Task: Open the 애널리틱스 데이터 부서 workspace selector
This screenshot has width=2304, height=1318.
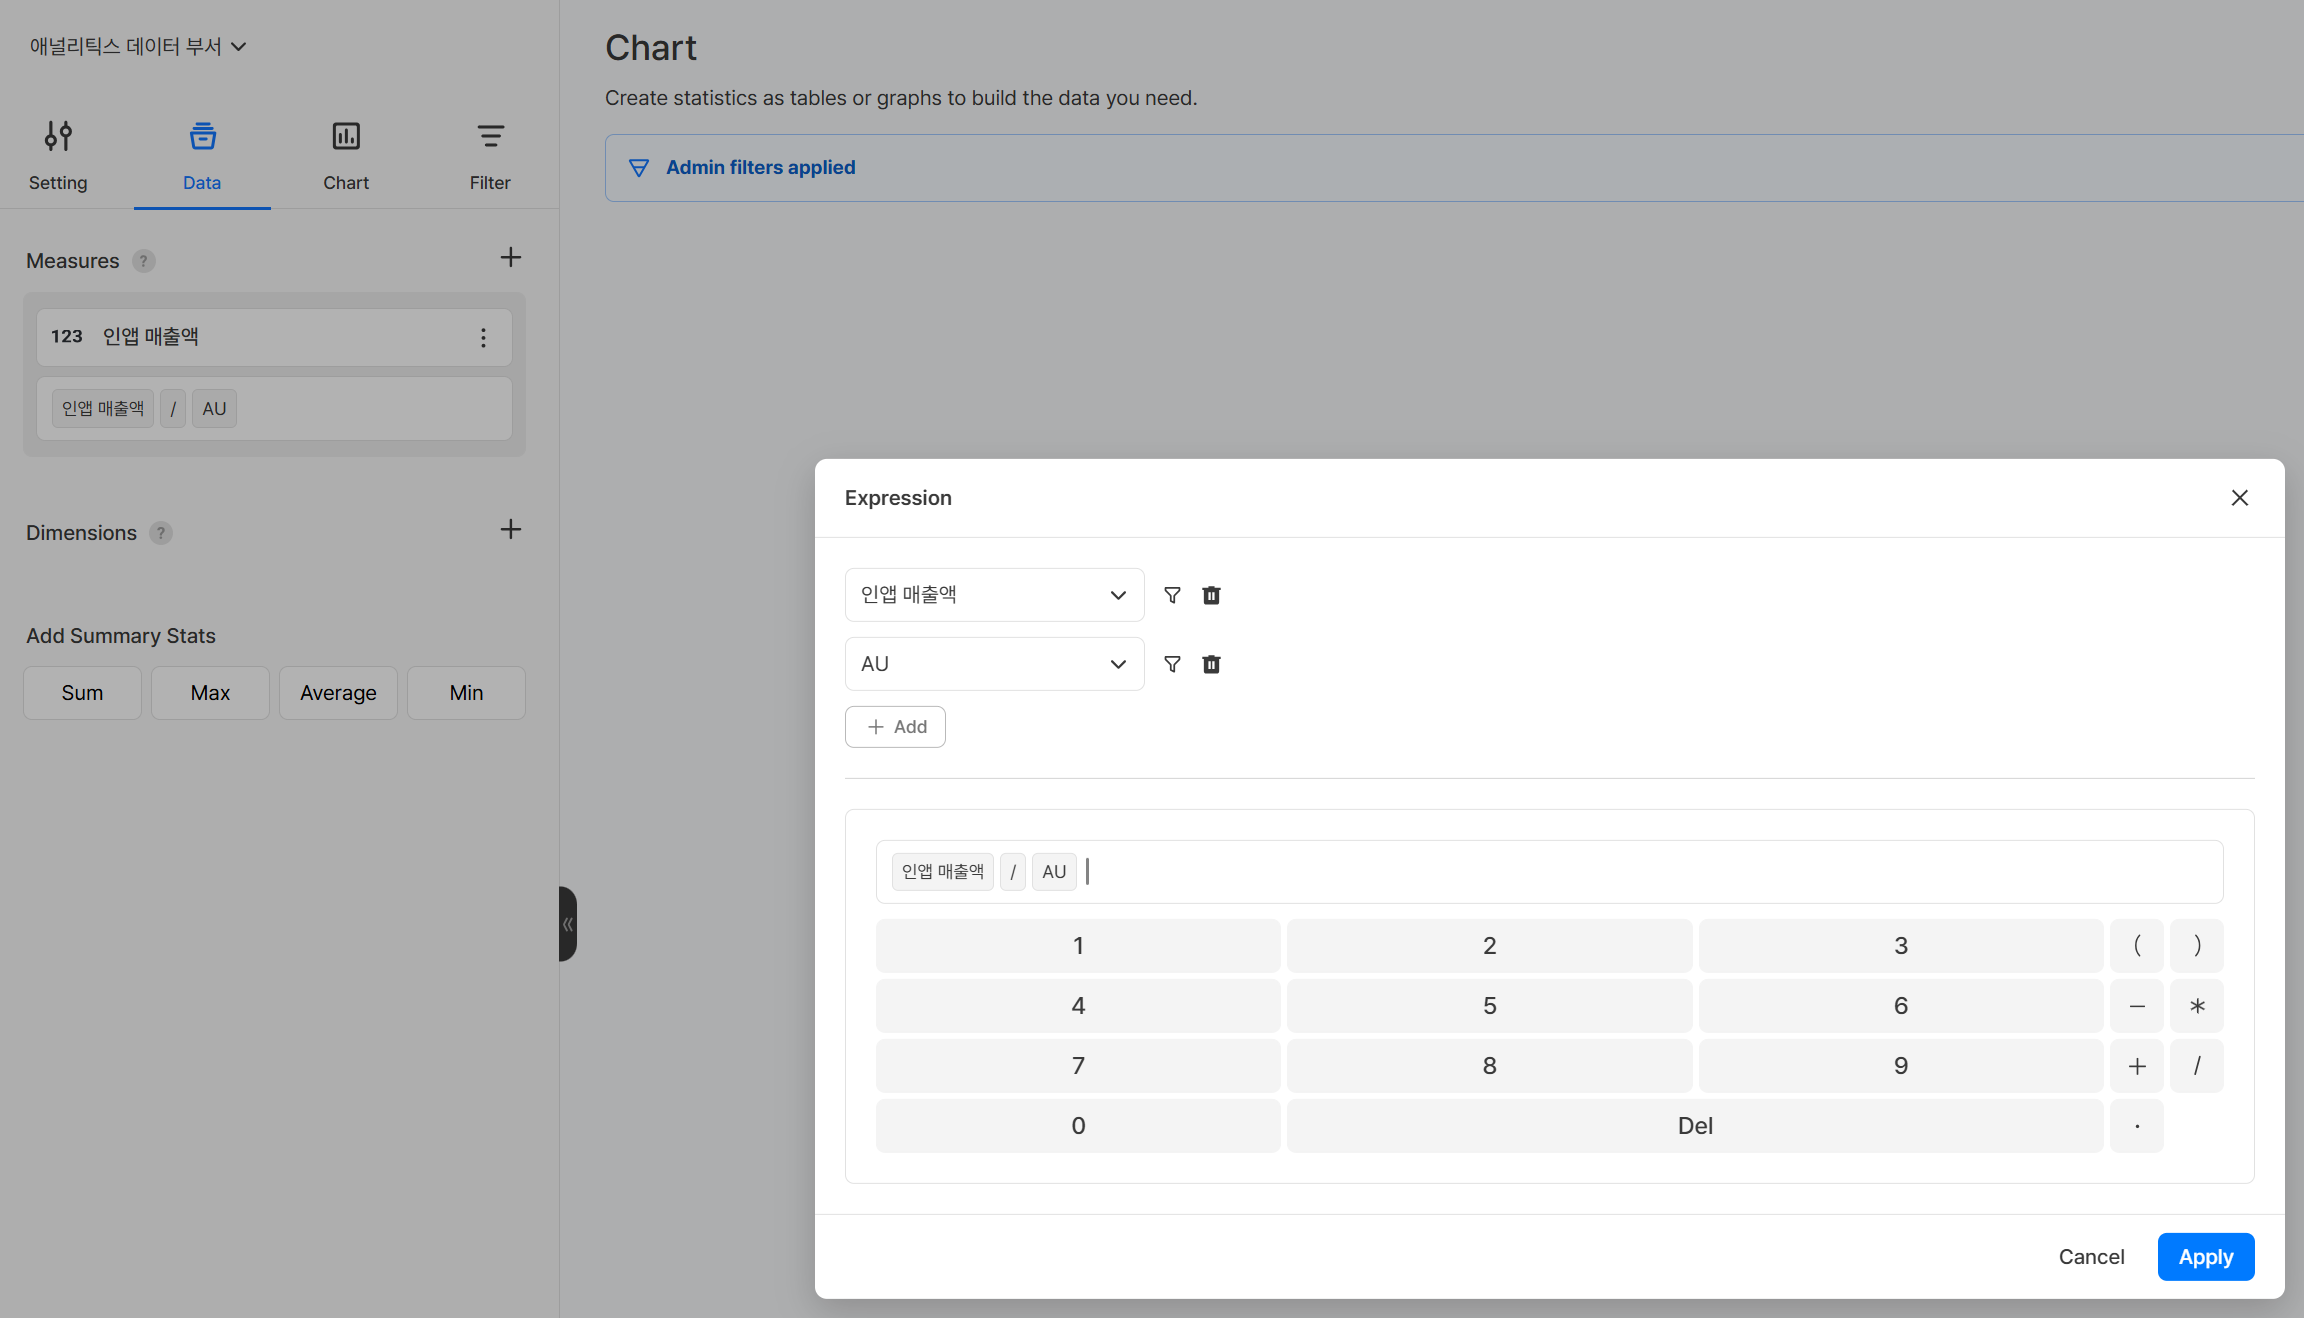Action: tap(138, 46)
